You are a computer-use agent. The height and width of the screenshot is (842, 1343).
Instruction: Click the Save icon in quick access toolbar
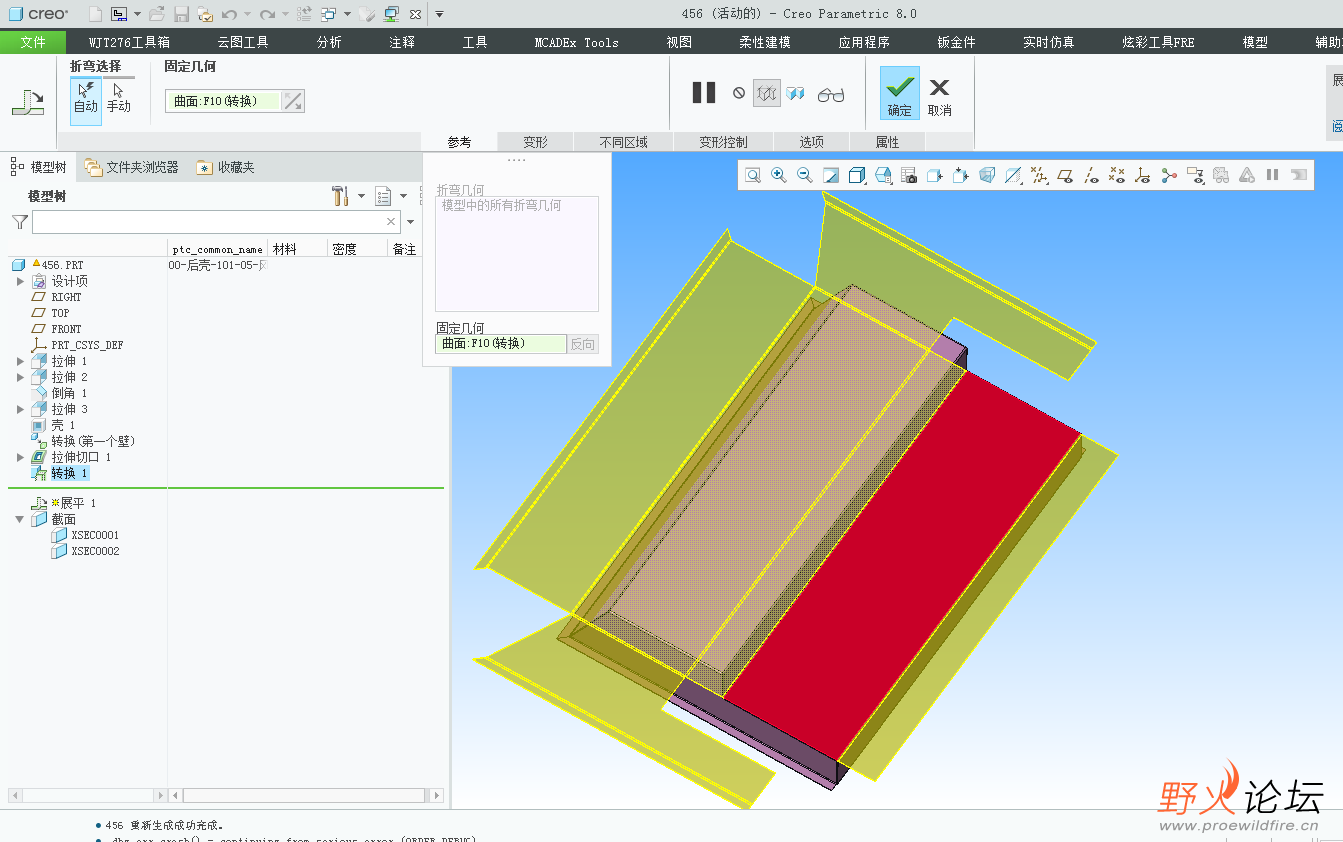click(x=181, y=14)
